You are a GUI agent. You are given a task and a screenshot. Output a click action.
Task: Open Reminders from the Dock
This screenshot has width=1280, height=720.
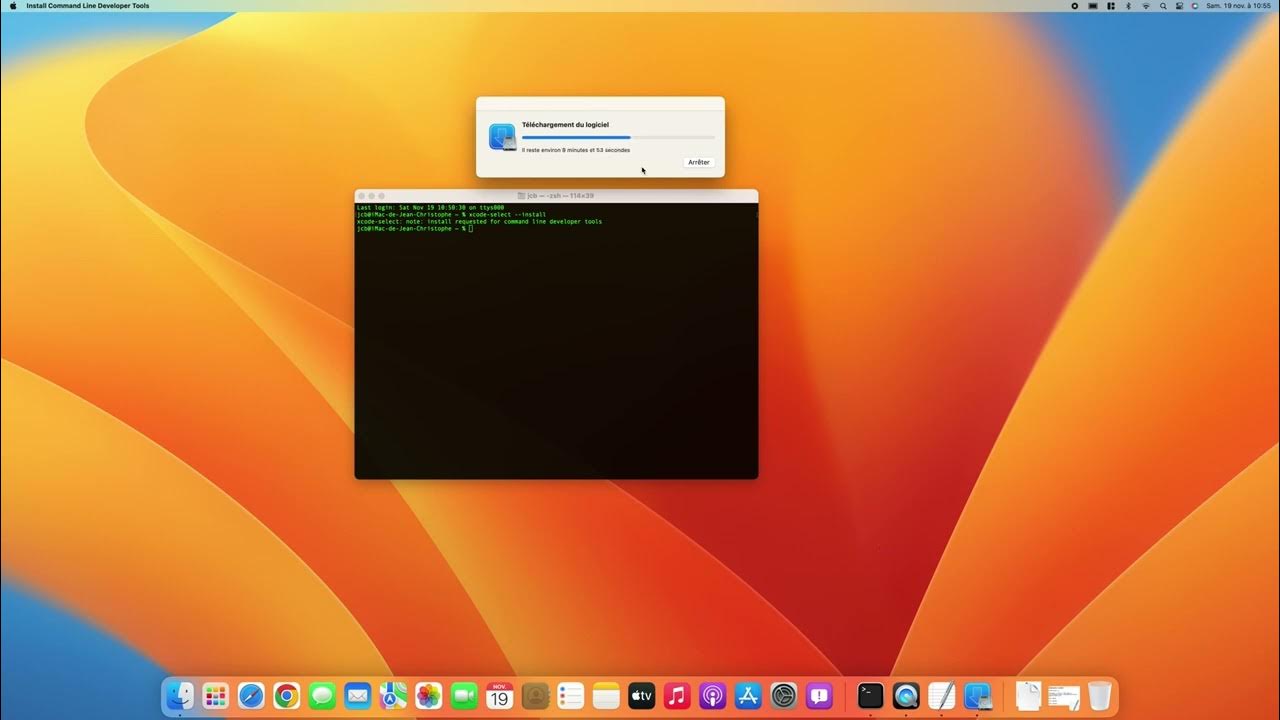click(x=570, y=695)
